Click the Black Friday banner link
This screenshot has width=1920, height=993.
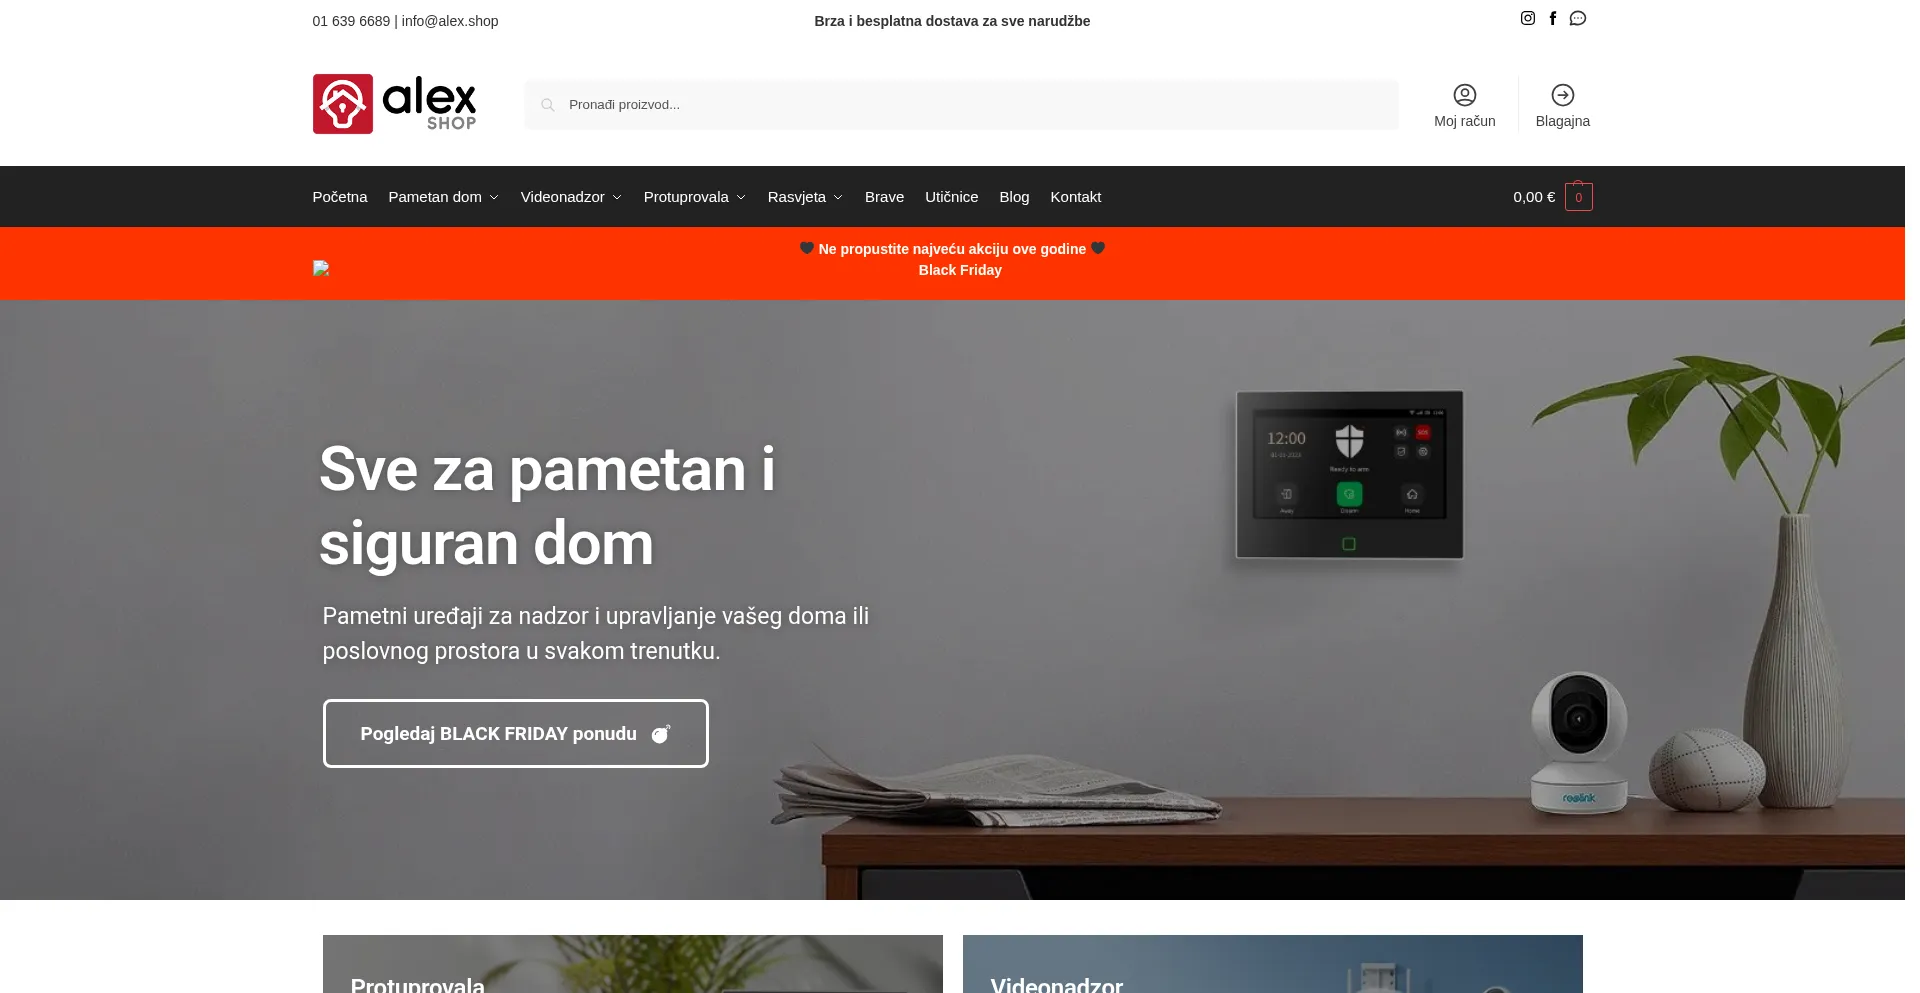959,270
